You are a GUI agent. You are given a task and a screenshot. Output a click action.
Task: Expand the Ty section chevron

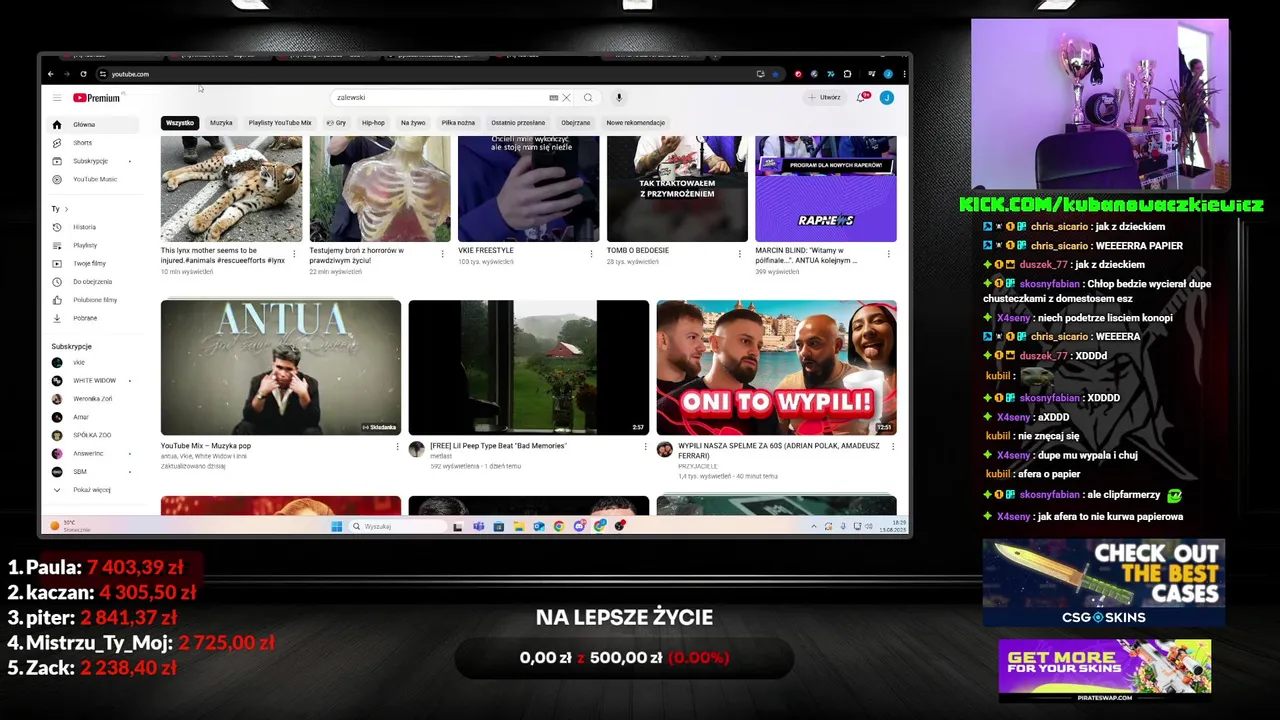point(66,209)
